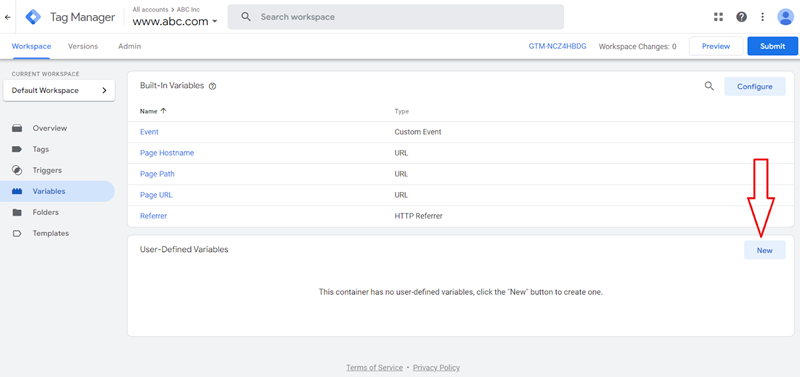
Task: Click the Triggers sidebar icon
Action: [17, 170]
